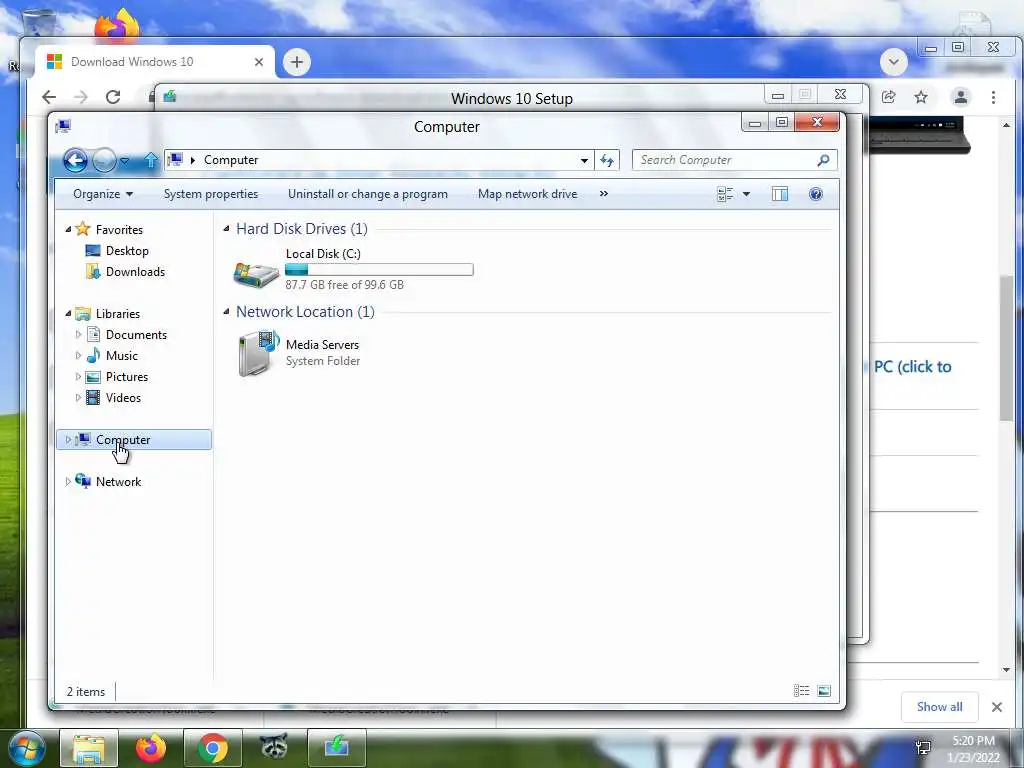Image resolution: width=1024 pixels, height=768 pixels.
Task: Open Chrome three-dot menu
Action: pos(993,97)
